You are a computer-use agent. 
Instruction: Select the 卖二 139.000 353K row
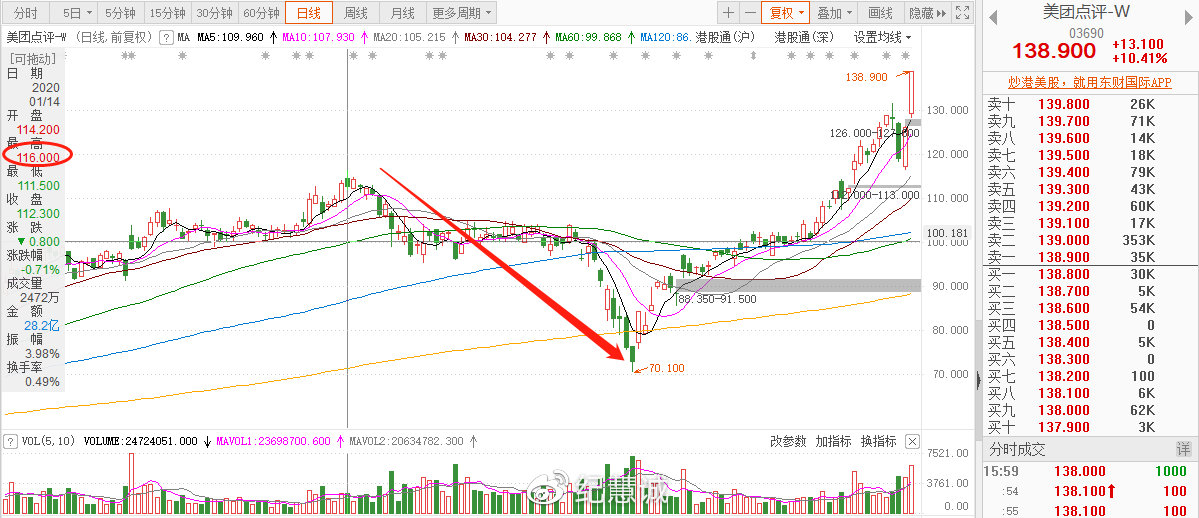(x=1090, y=240)
